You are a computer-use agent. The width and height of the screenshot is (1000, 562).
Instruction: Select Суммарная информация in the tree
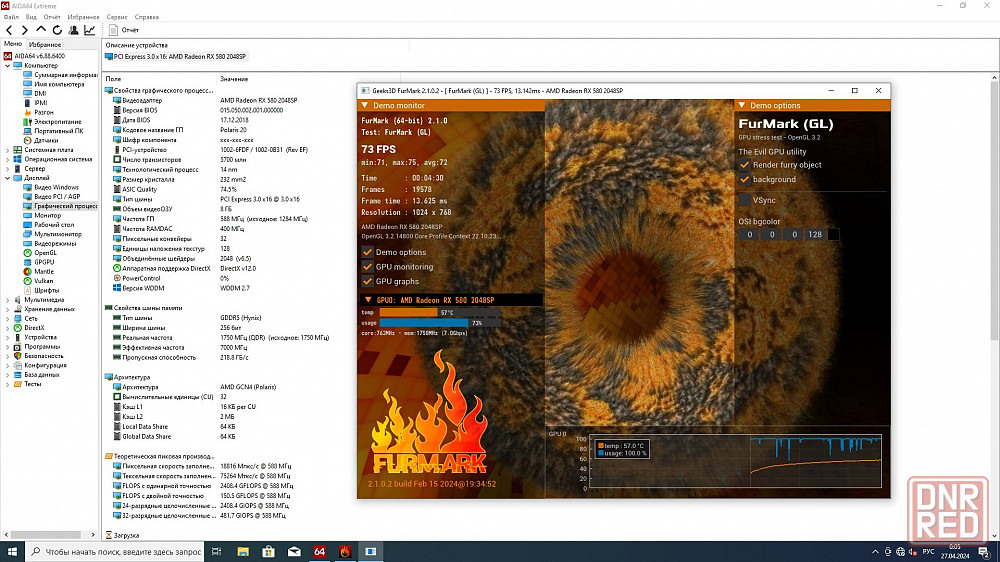coord(65,75)
